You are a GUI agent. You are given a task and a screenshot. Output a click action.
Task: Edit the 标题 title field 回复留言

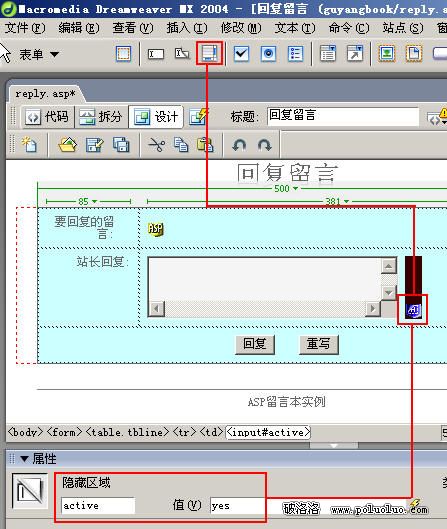click(x=343, y=116)
